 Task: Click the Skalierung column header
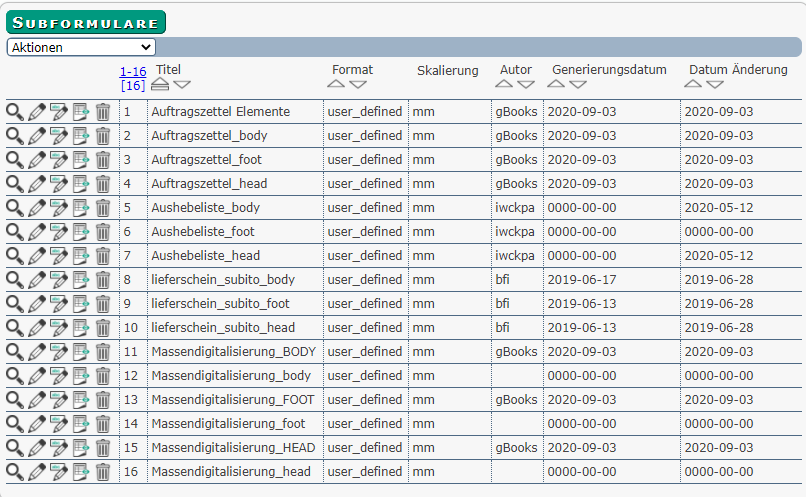pos(448,71)
